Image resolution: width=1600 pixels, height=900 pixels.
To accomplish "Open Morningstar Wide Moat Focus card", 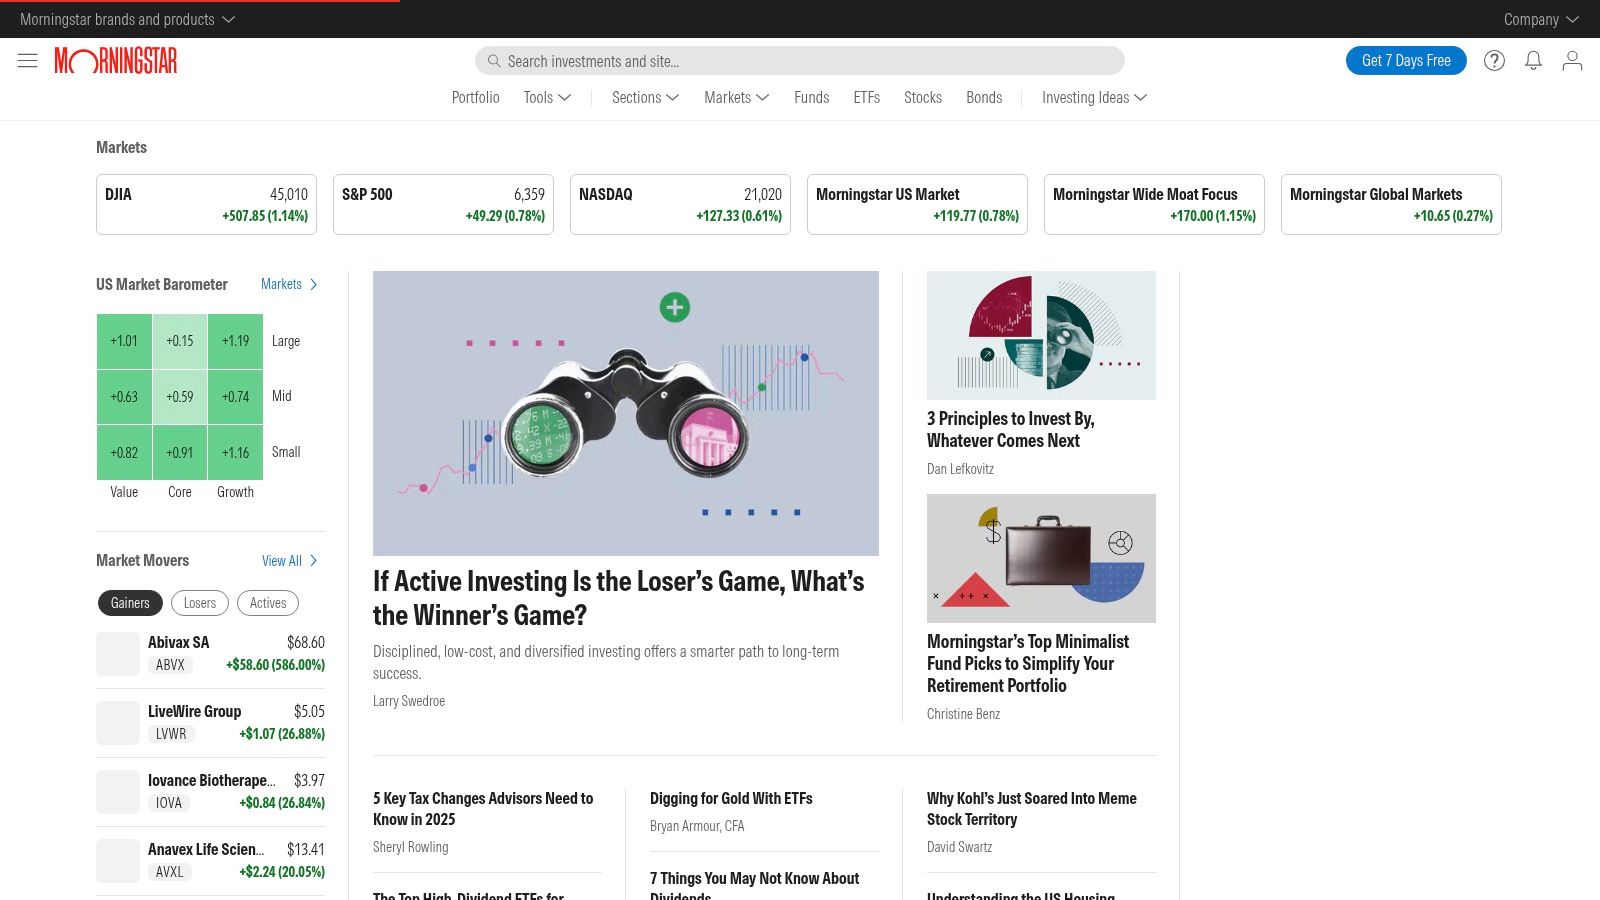I will coord(1154,205).
